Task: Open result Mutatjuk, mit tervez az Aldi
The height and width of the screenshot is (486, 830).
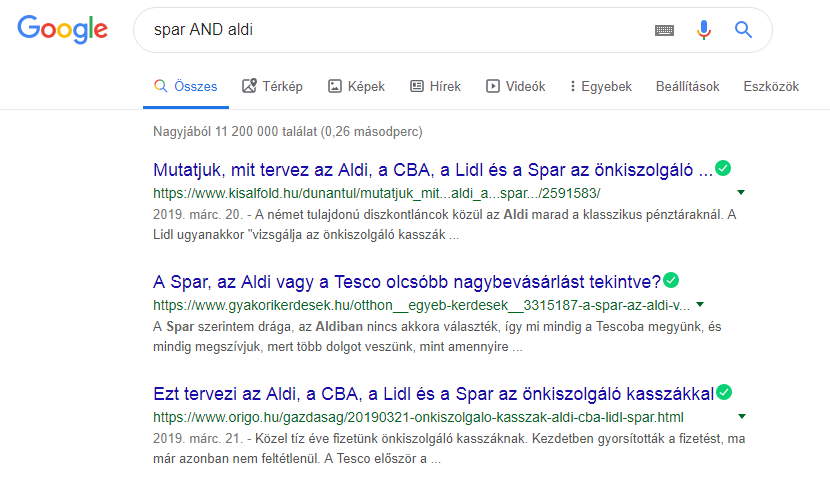Action: pos(432,170)
